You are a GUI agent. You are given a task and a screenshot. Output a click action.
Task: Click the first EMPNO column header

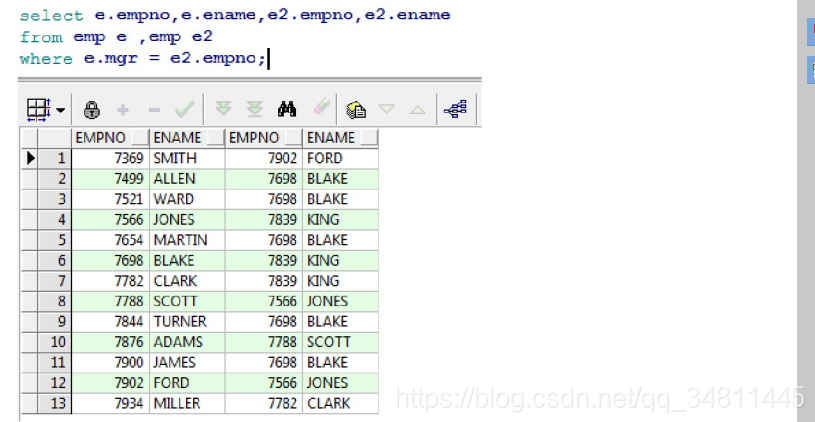coord(110,138)
